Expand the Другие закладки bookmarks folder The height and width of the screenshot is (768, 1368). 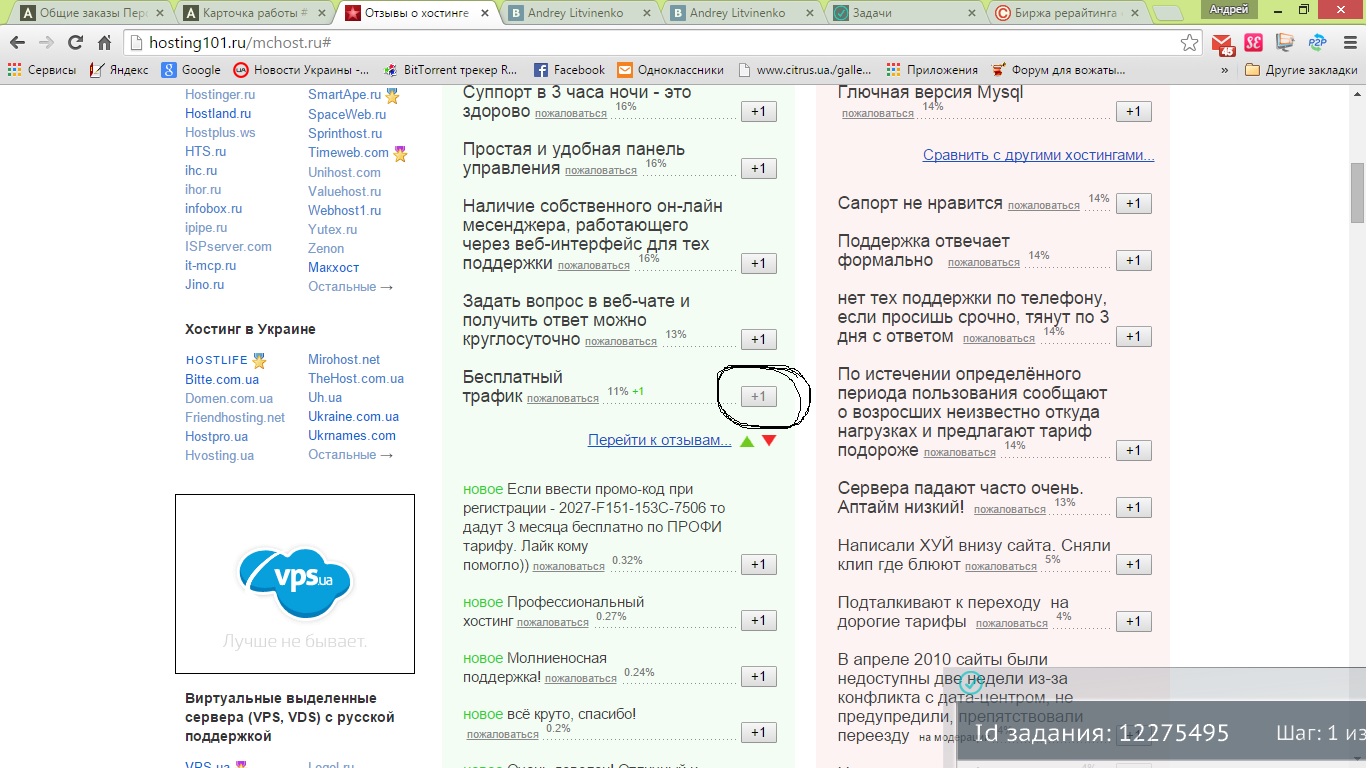[x=1301, y=70]
